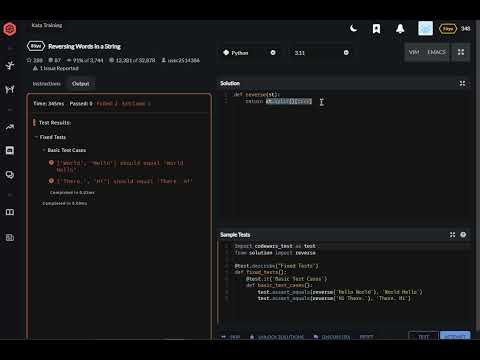Open the Python language dropdown

pos(249,53)
